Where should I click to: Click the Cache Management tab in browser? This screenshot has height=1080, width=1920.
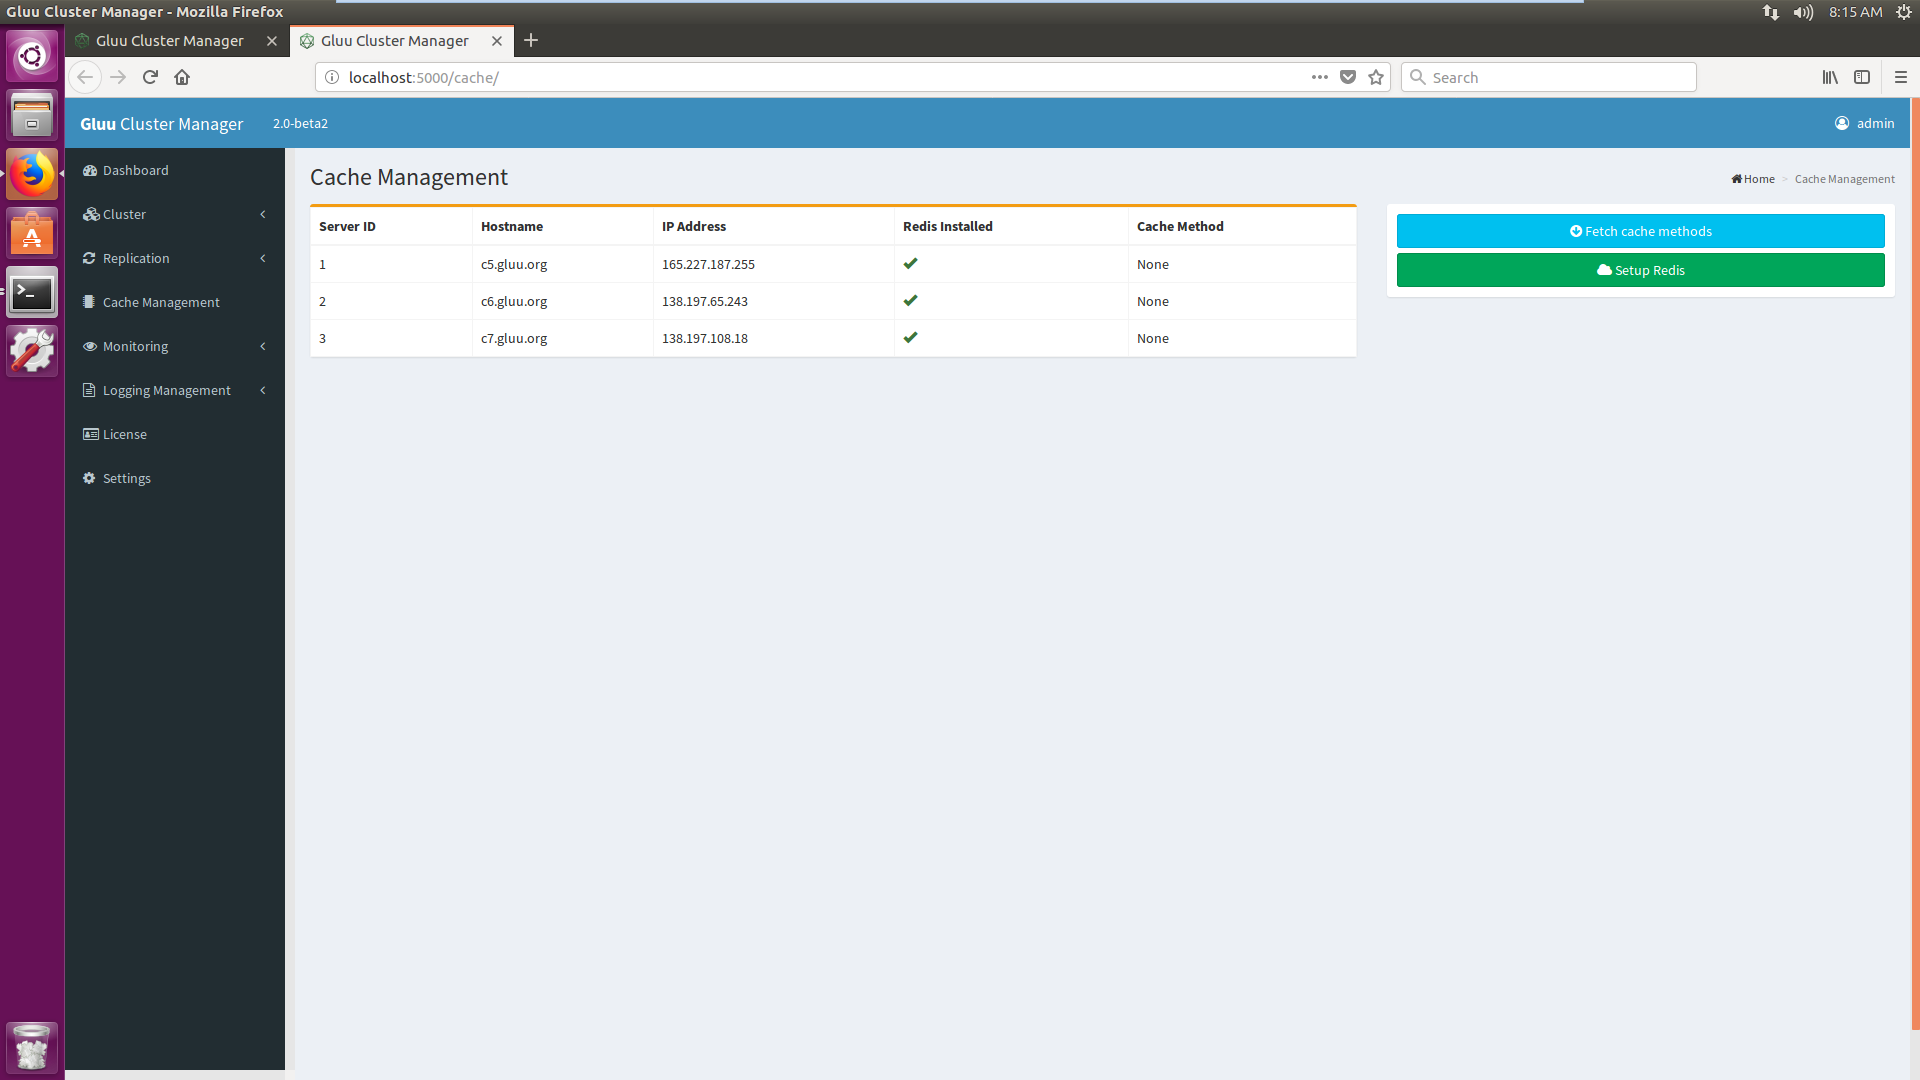pos(394,40)
